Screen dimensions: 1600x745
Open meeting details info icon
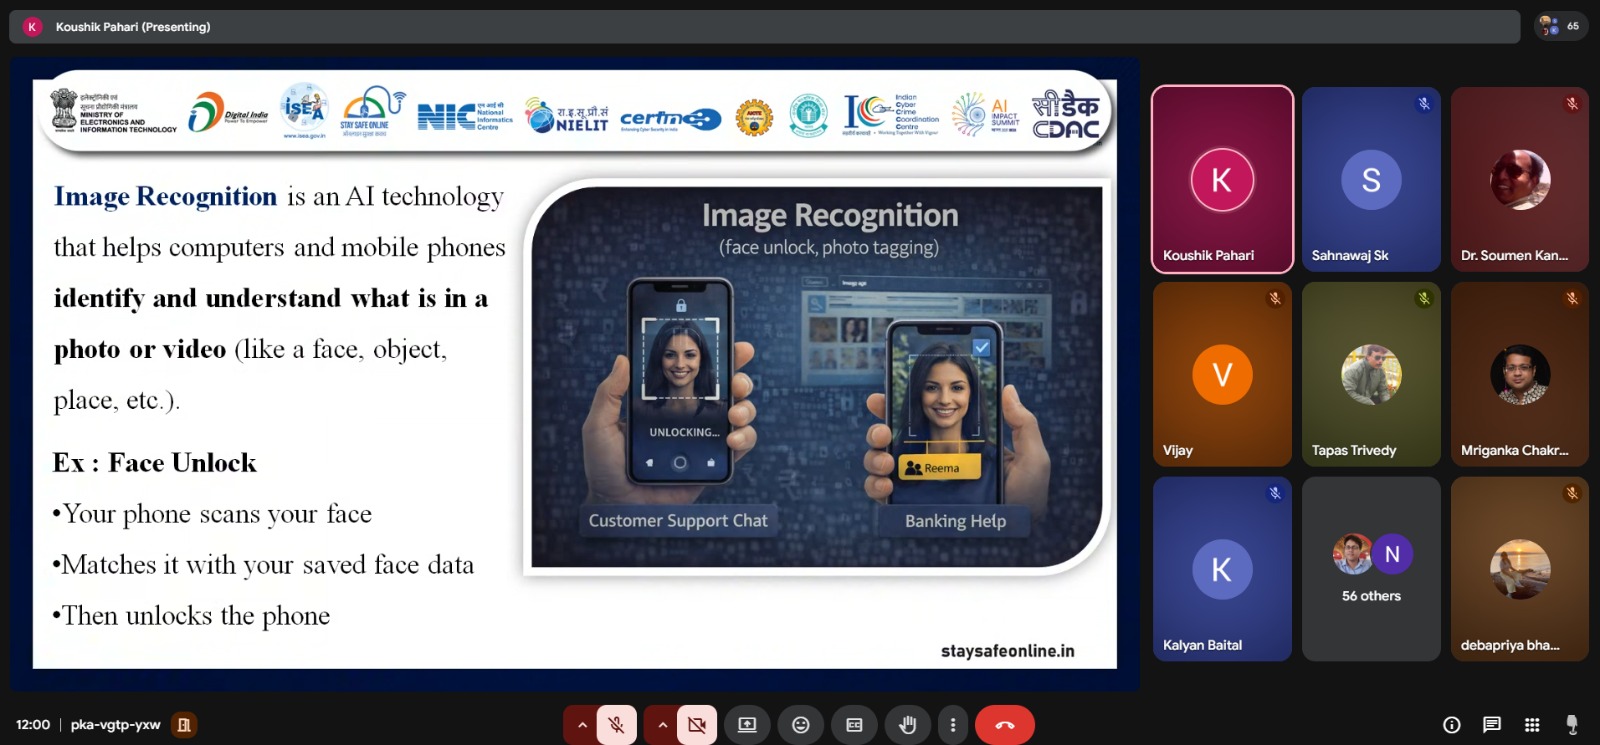[1452, 725]
